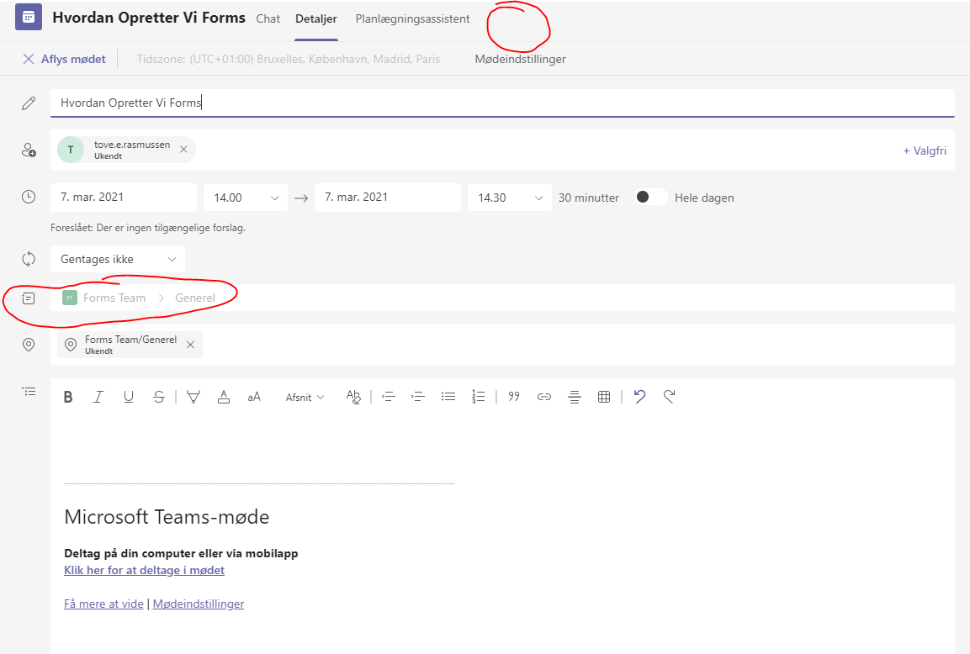Click the recurrence icon
The width and height of the screenshot is (970, 654).
pos(28,259)
